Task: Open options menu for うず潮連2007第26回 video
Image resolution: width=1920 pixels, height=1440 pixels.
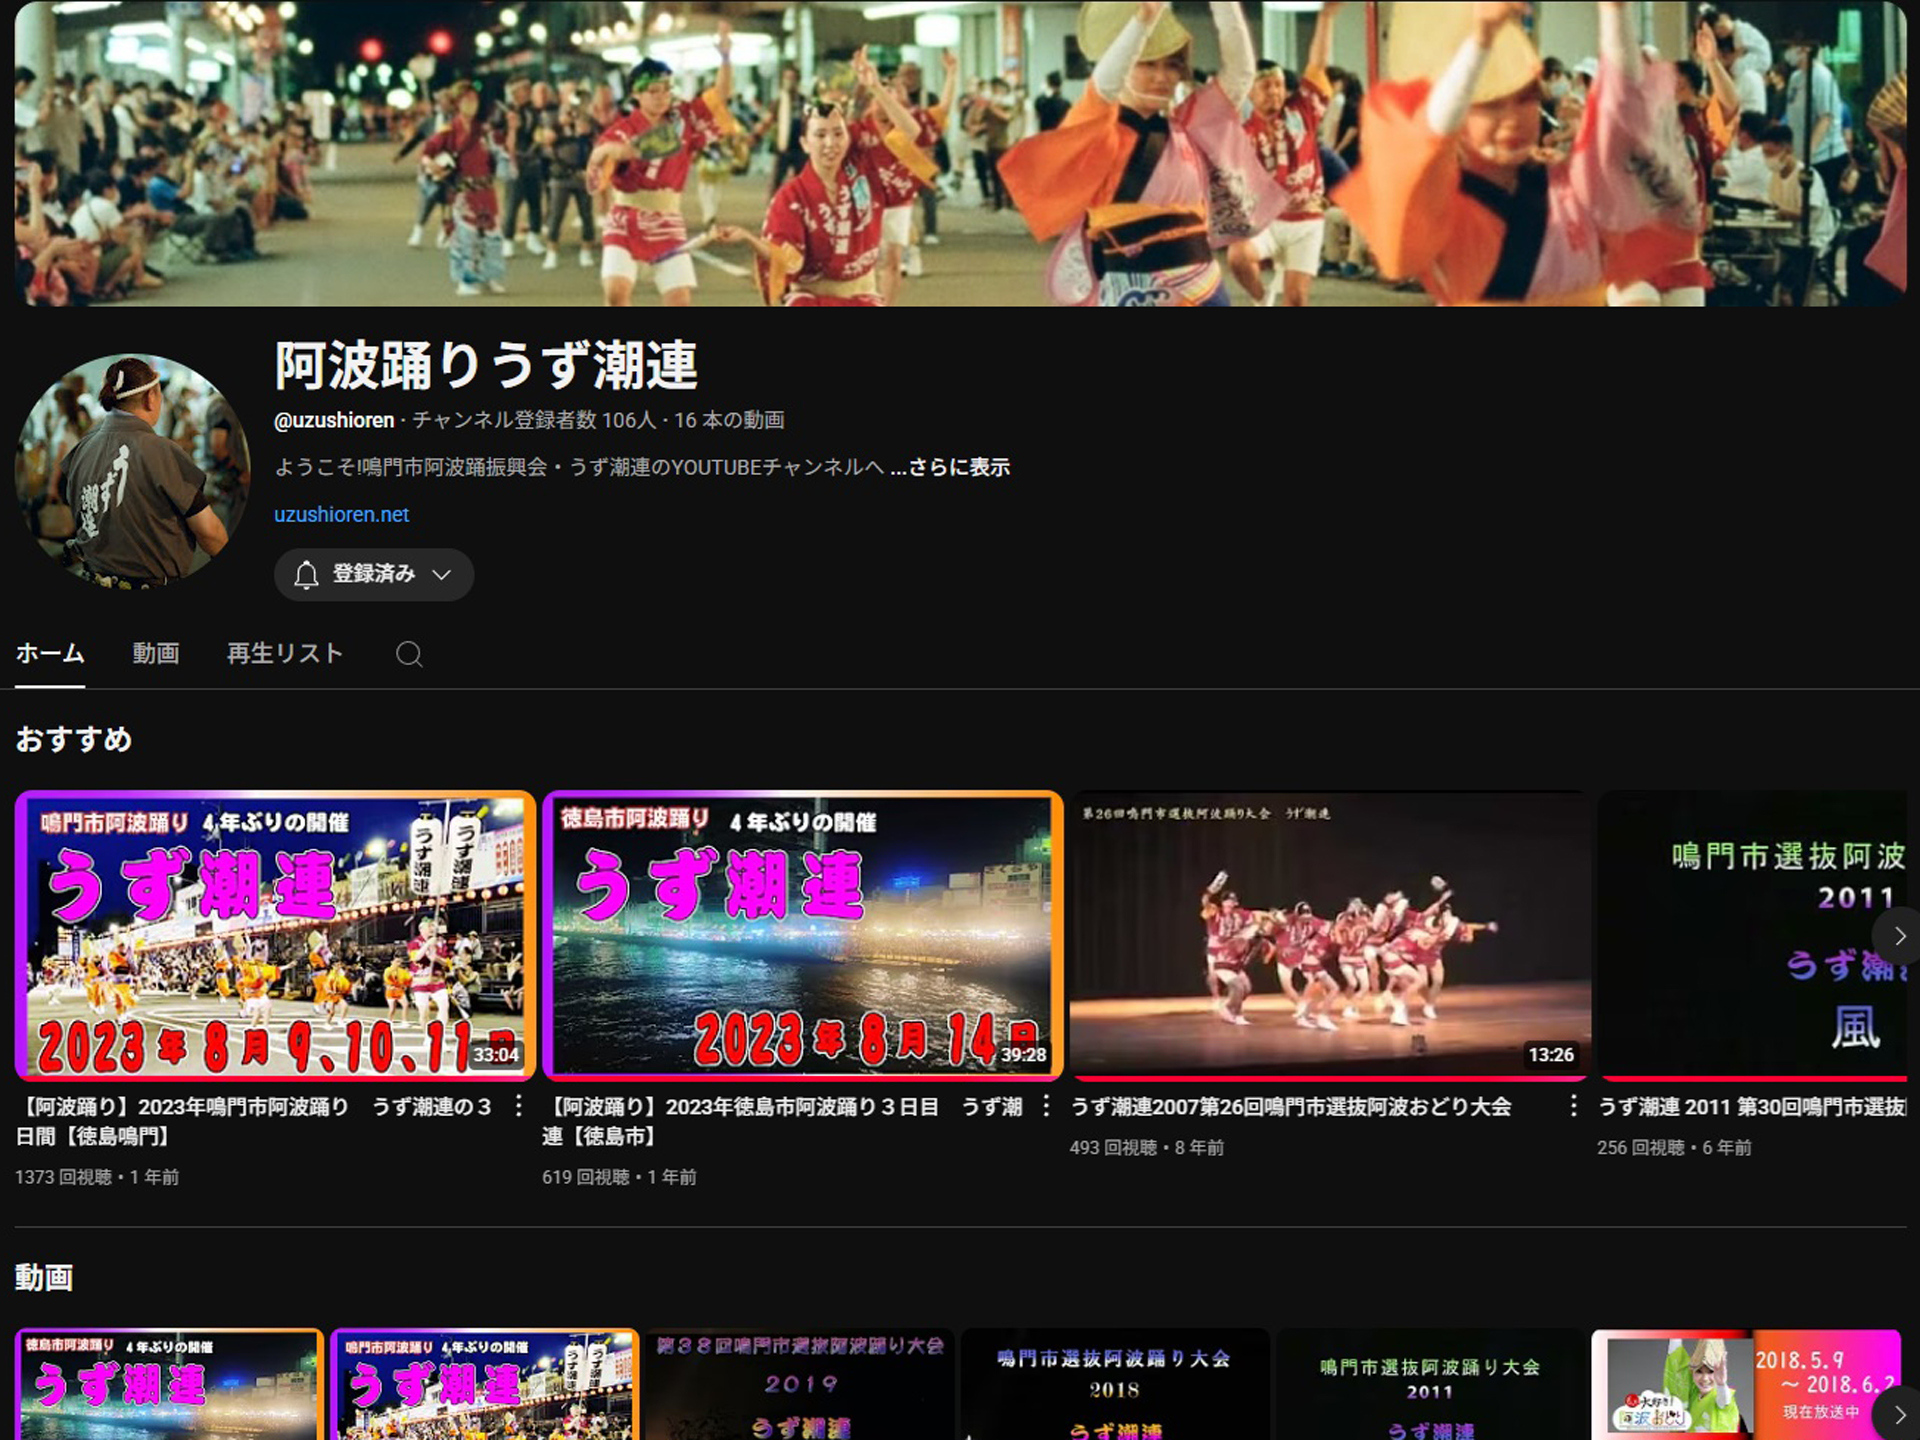Action: click(1573, 1106)
